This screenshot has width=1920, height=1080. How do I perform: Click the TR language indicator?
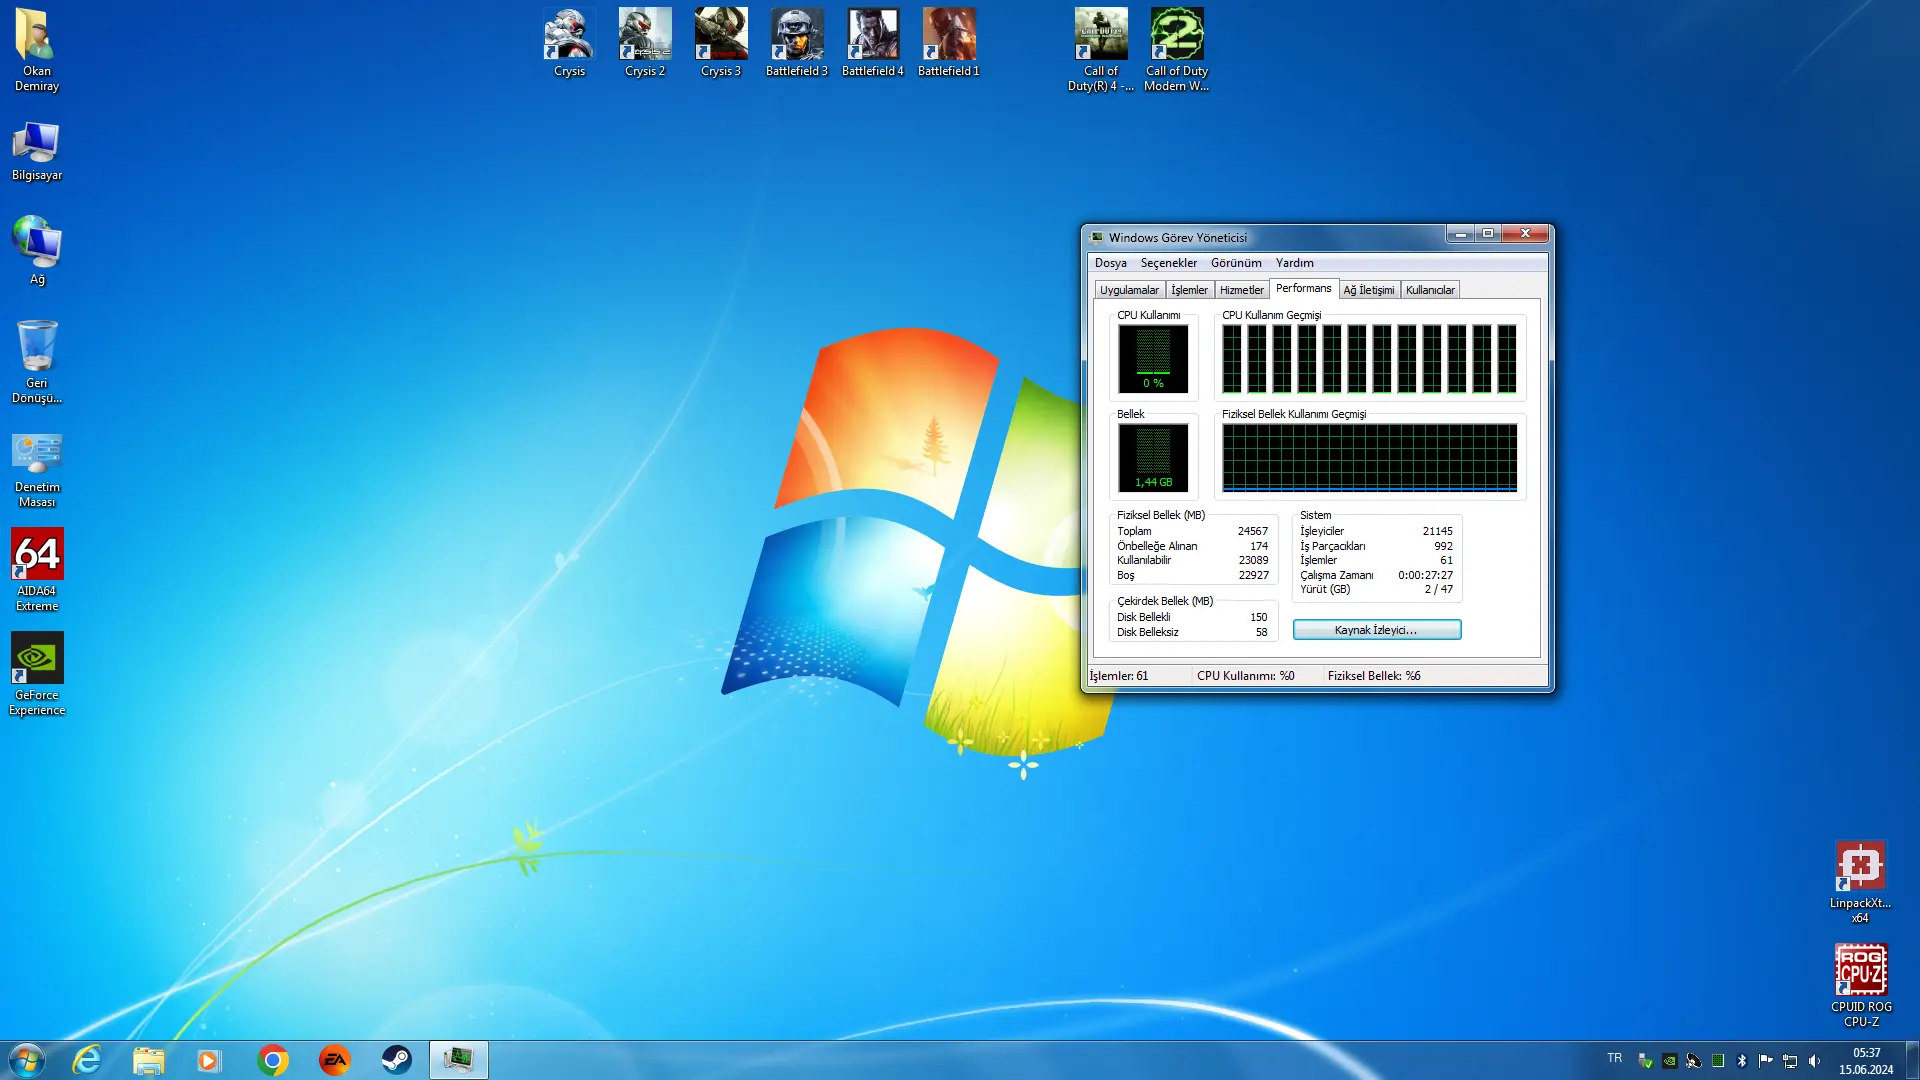[1614, 1058]
